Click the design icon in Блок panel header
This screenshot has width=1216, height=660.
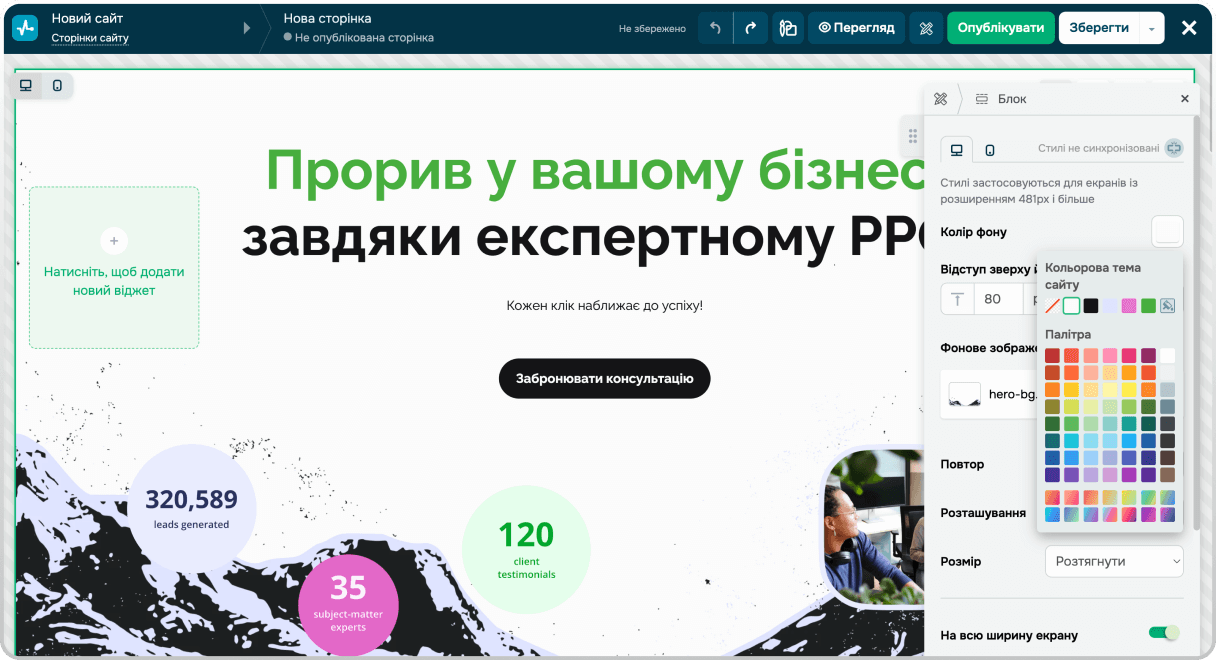[940, 99]
